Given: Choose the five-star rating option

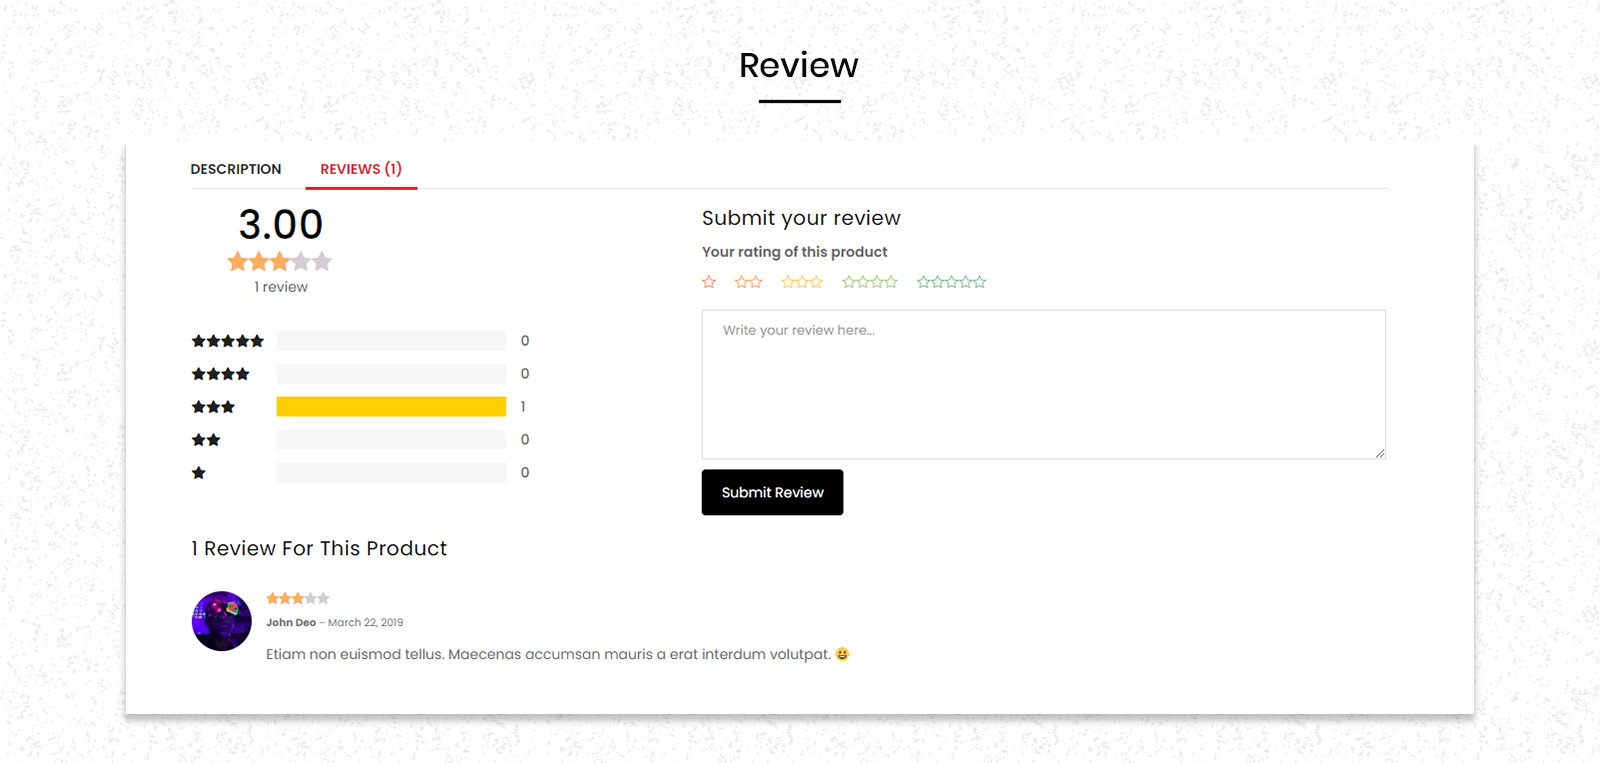Looking at the screenshot, I should pyautogui.click(x=952, y=282).
